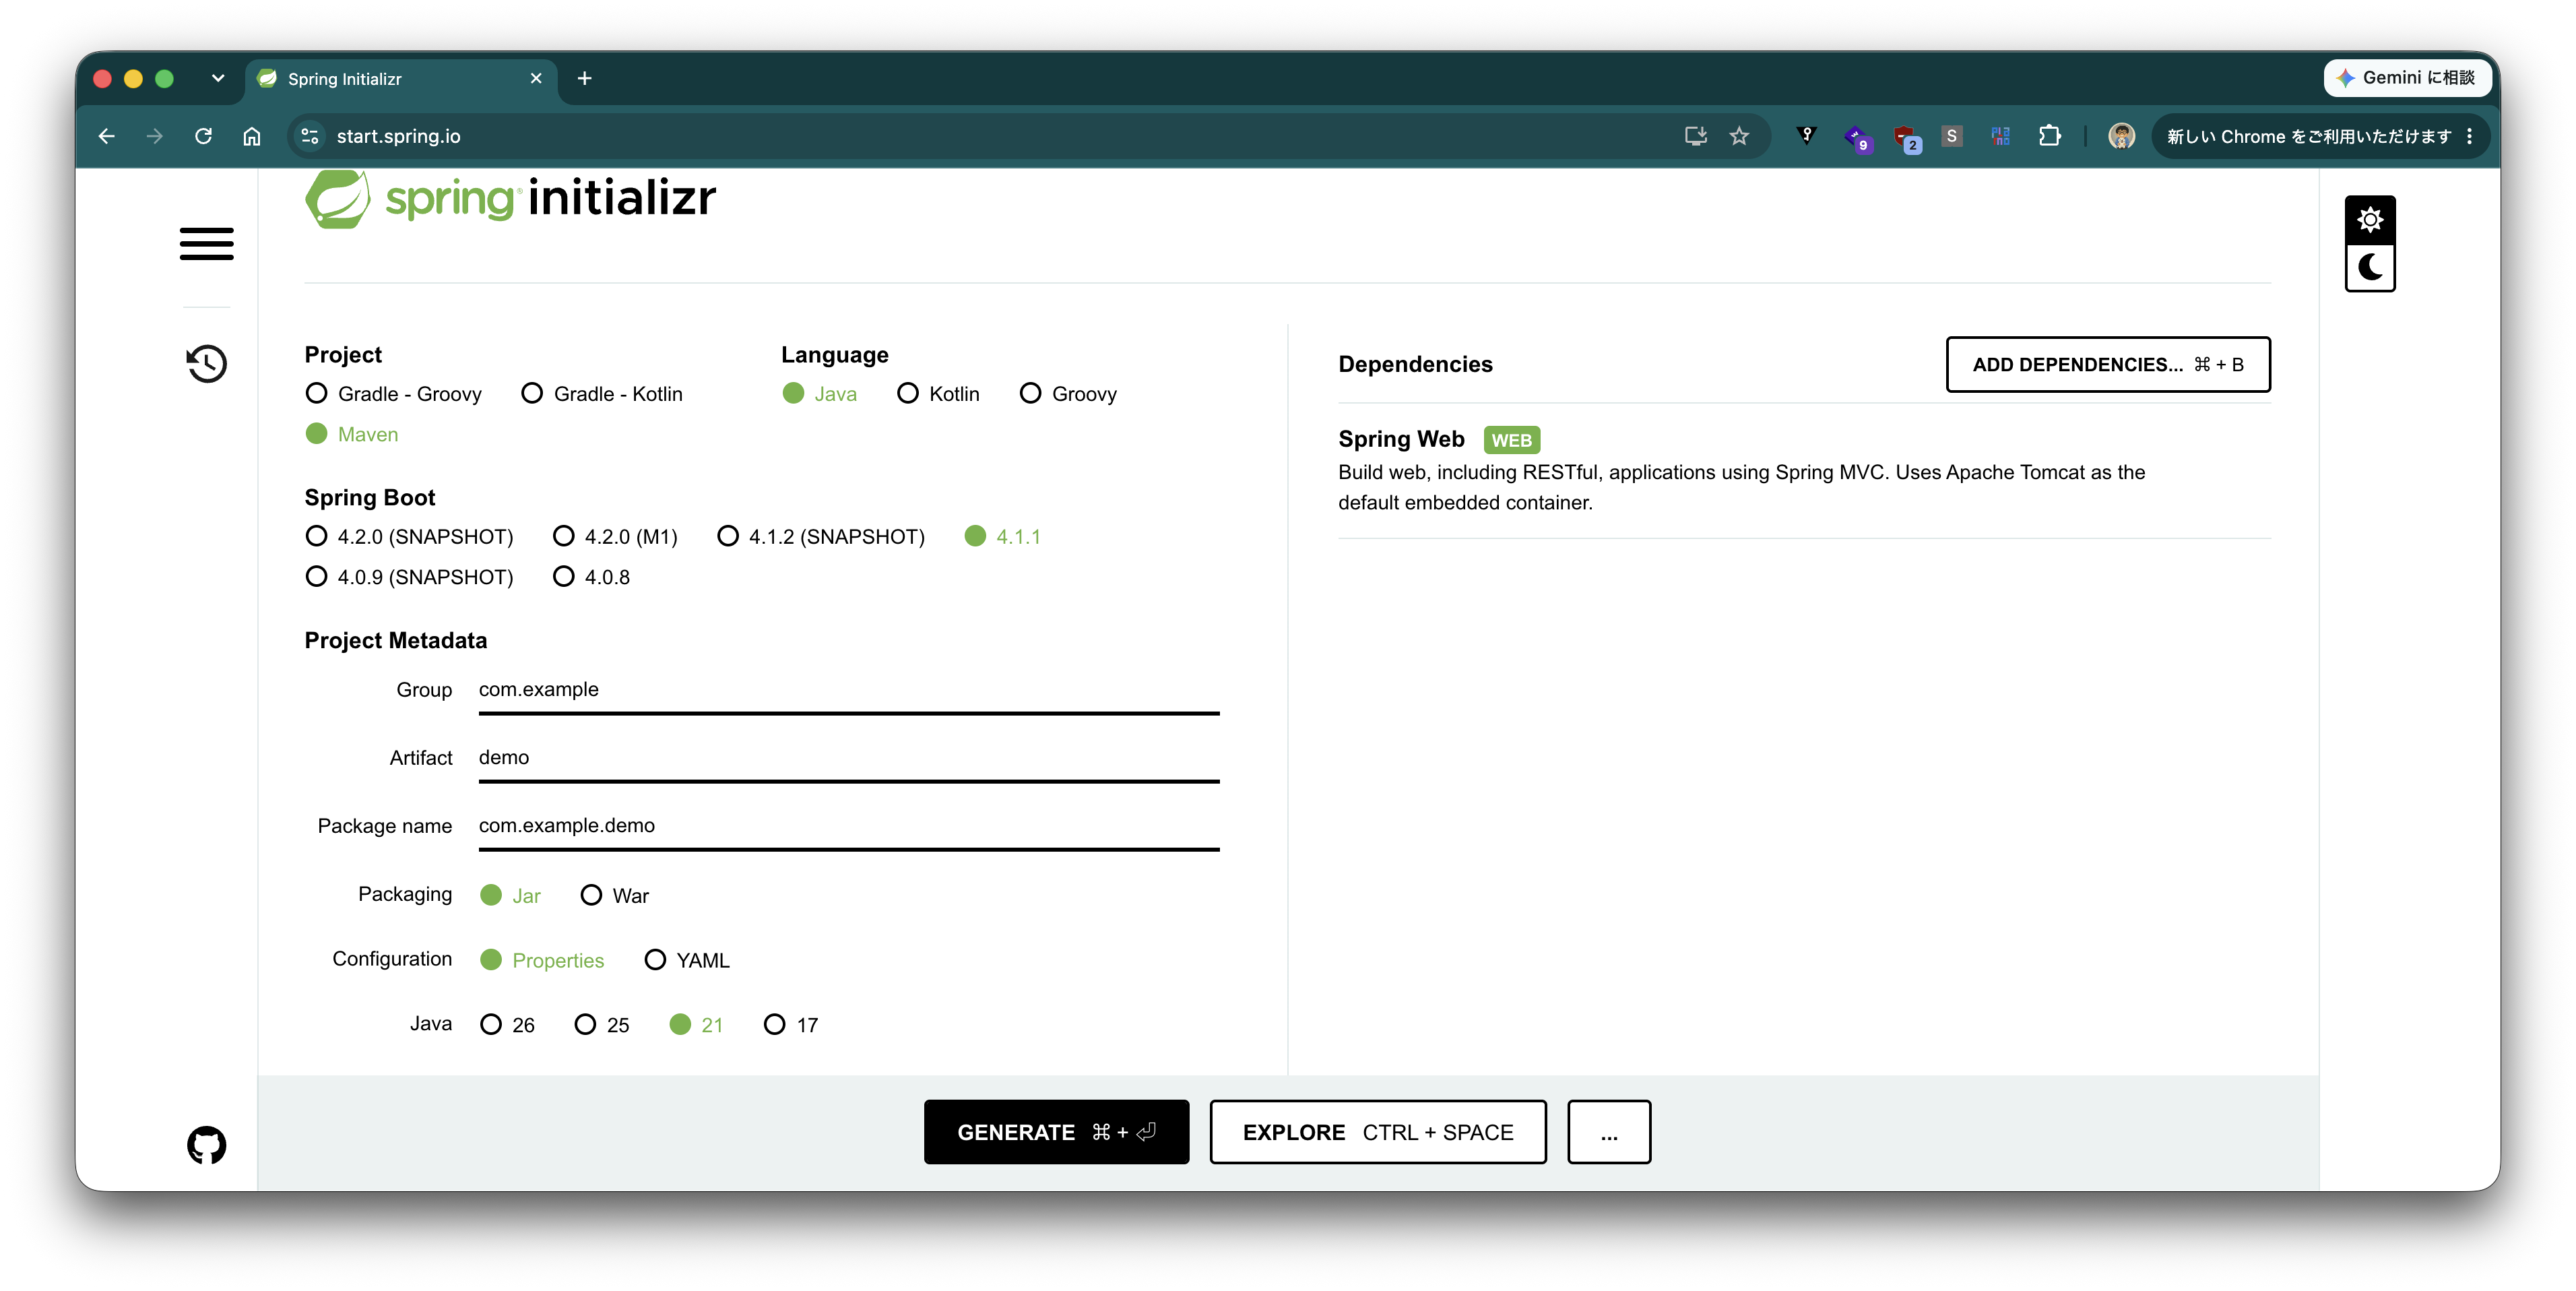2576x1291 pixels.
Task: Choose Groovy as the language
Action: (x=1068, y=394)
